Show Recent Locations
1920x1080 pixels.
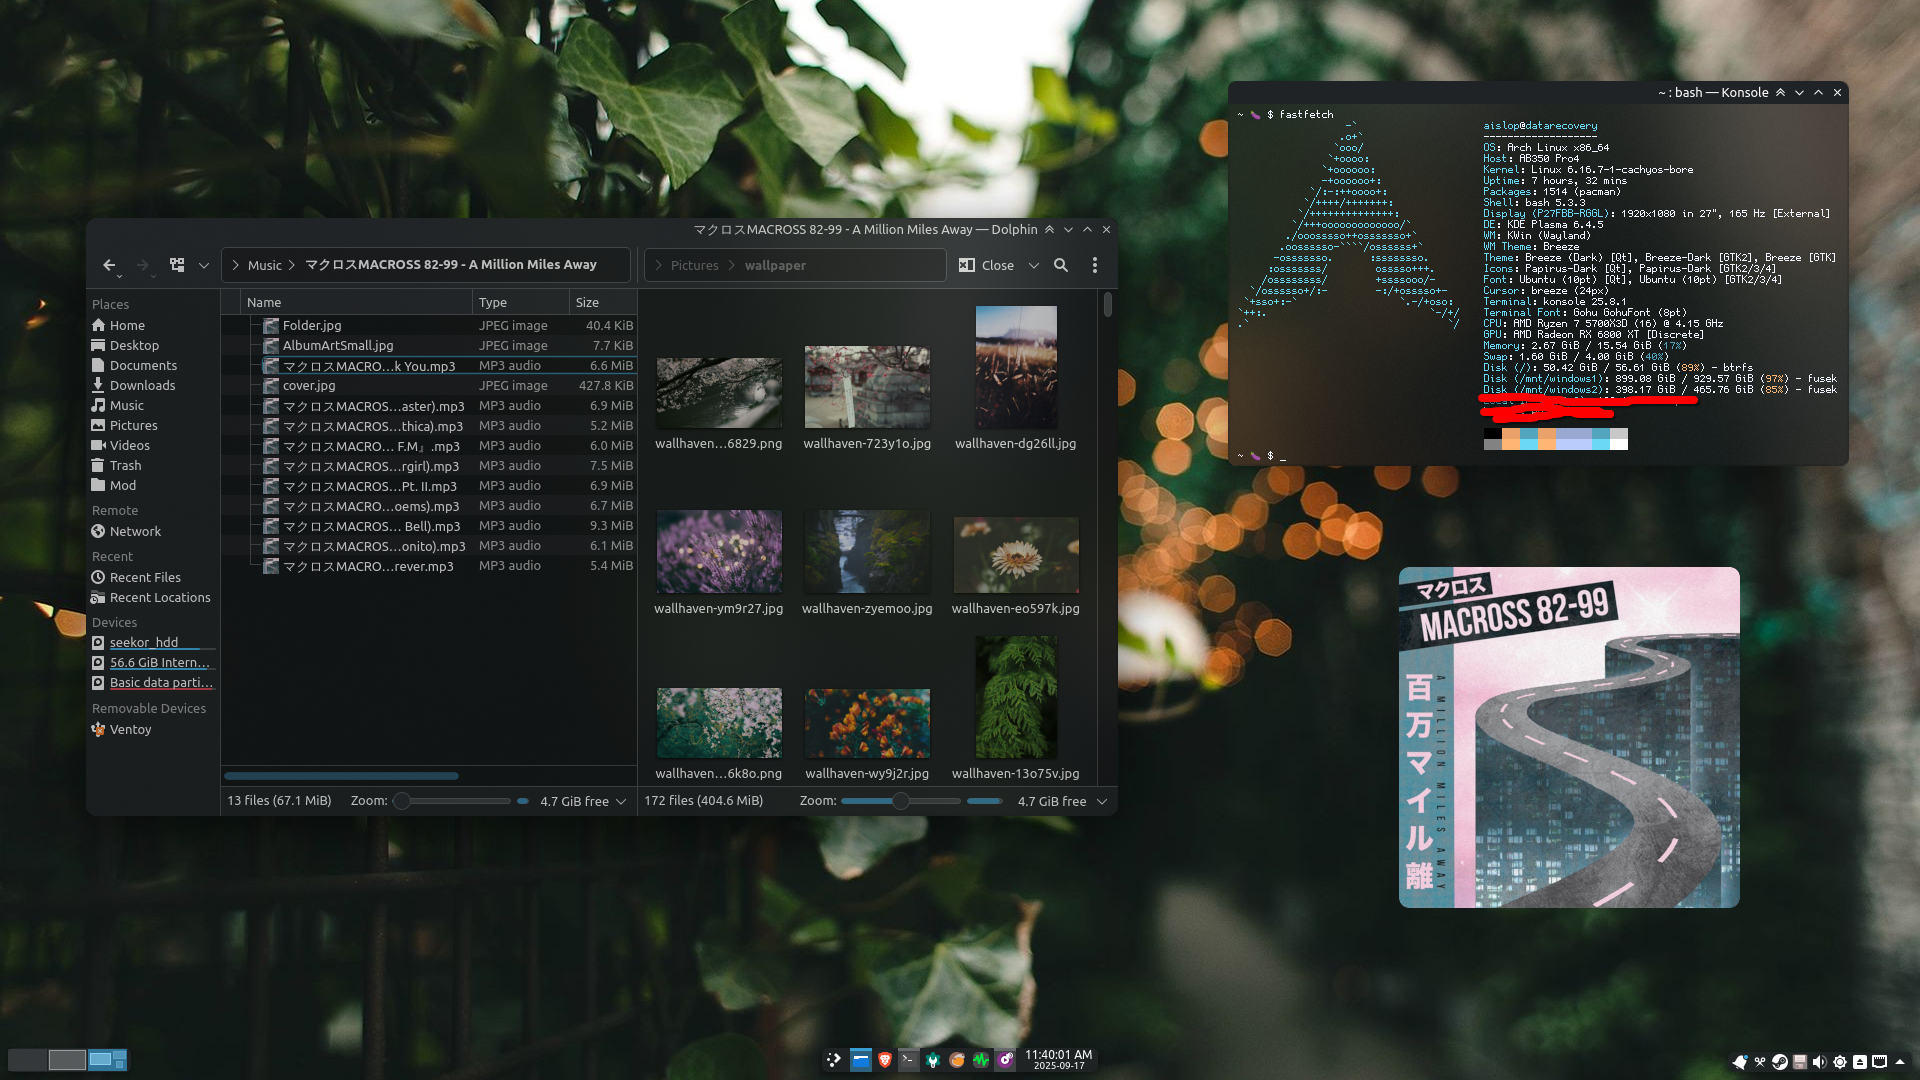coord(152,597)
